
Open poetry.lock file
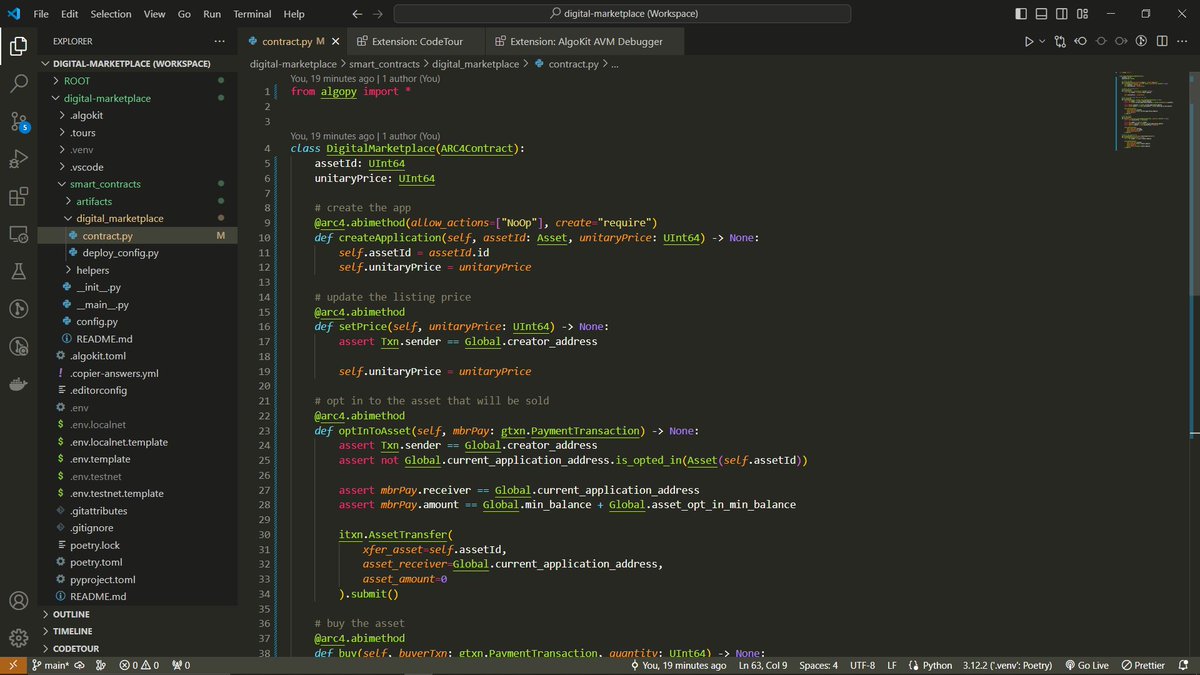[x=136, y=545]
